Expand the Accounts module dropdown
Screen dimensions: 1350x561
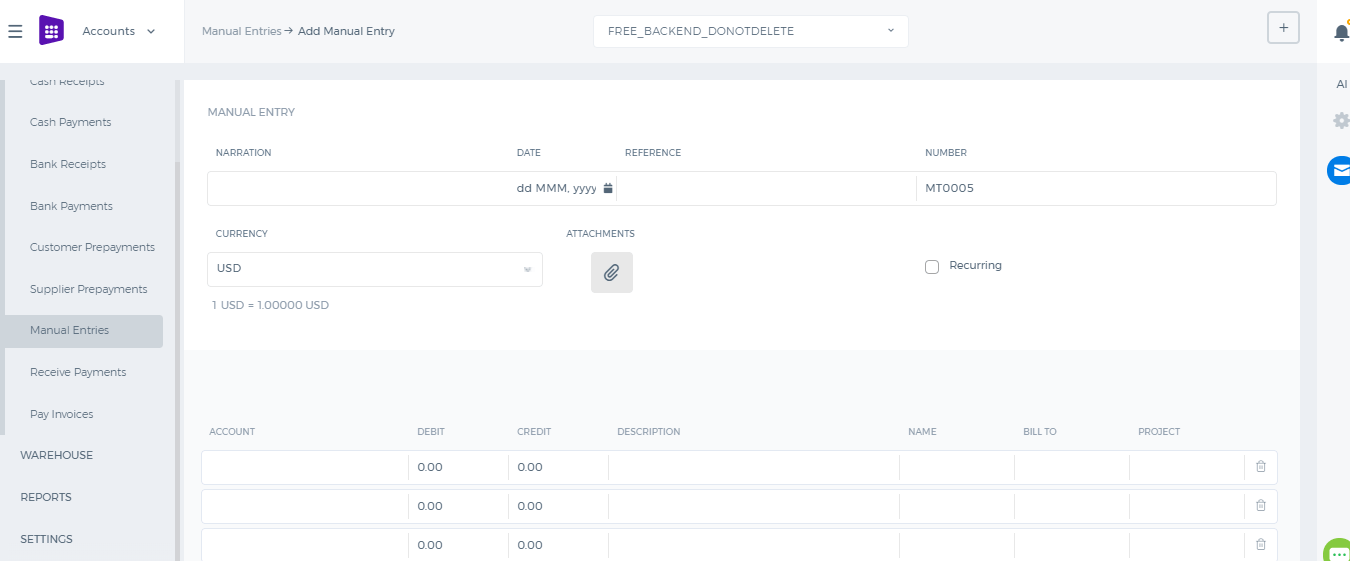119,31
